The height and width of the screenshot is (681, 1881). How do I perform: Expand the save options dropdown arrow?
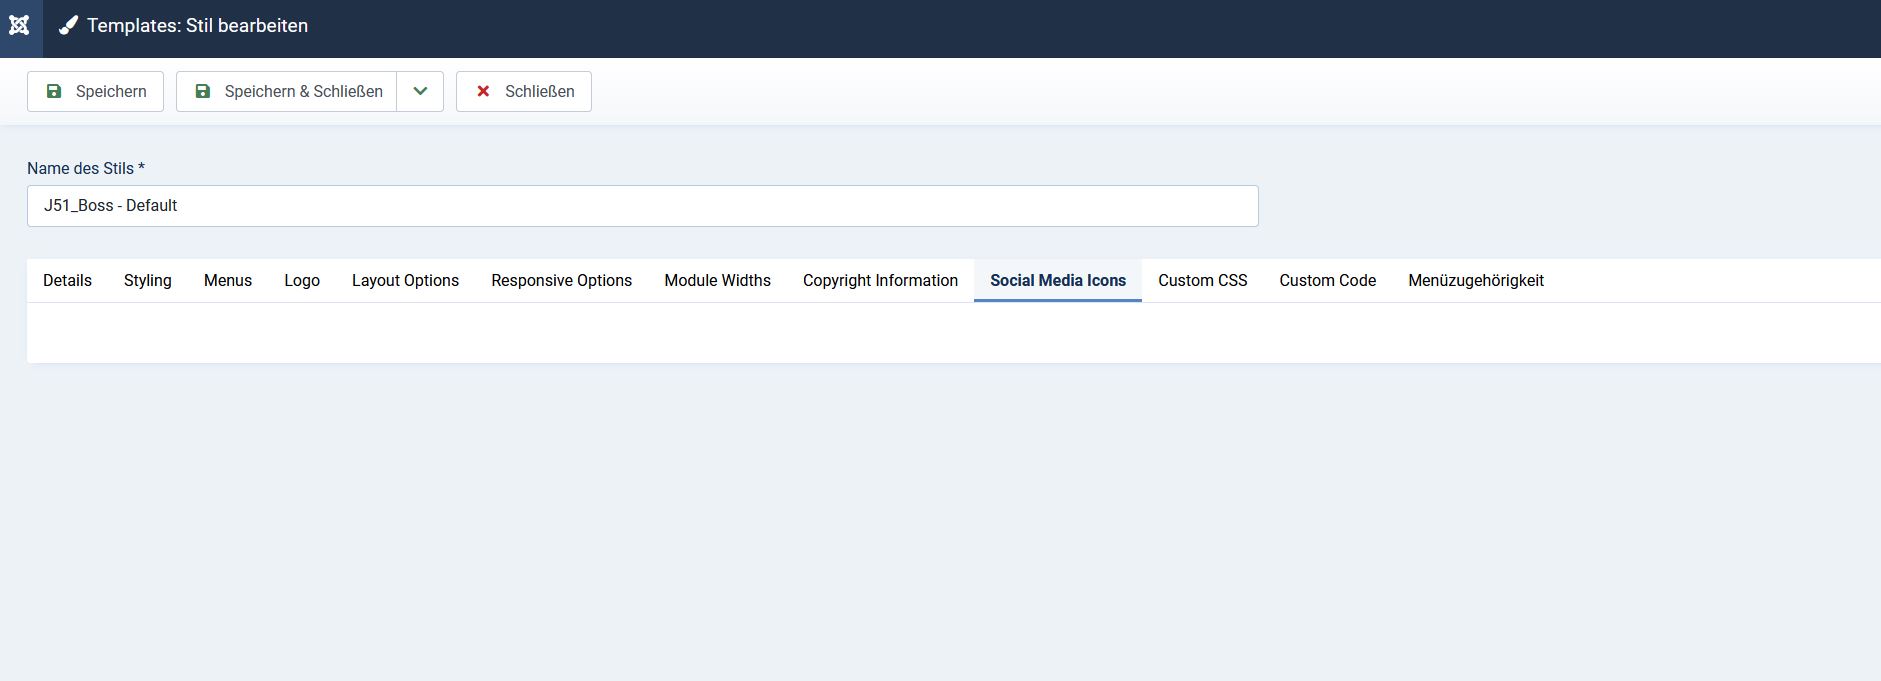click(420, 91)
